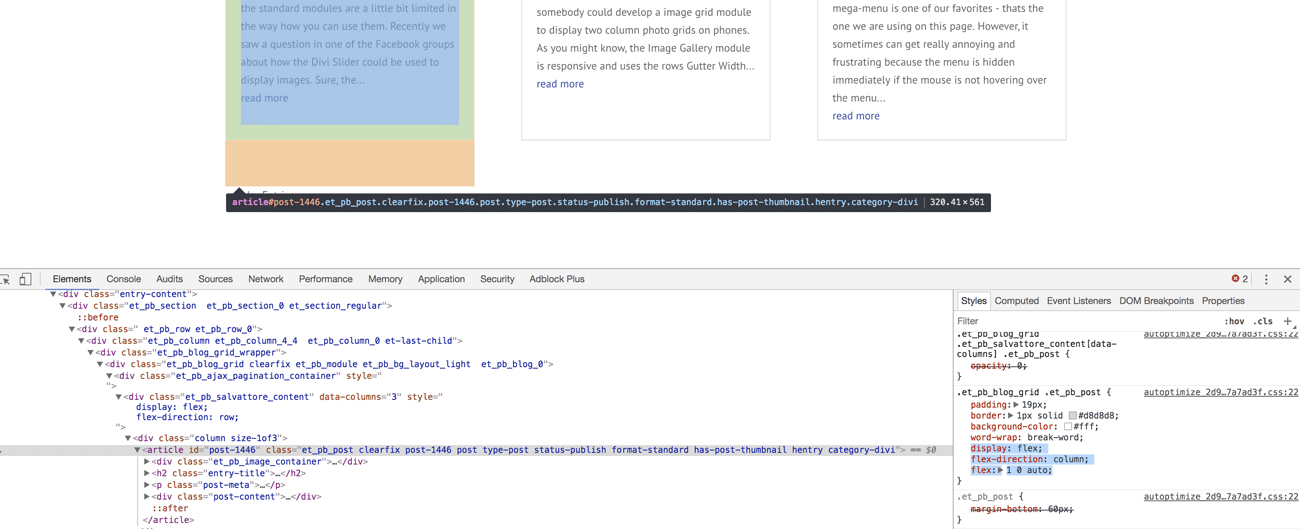The width and height of the screenshot is (1300, 529).
Task: Close the DevTools panel
Action: pos(1288,280)
